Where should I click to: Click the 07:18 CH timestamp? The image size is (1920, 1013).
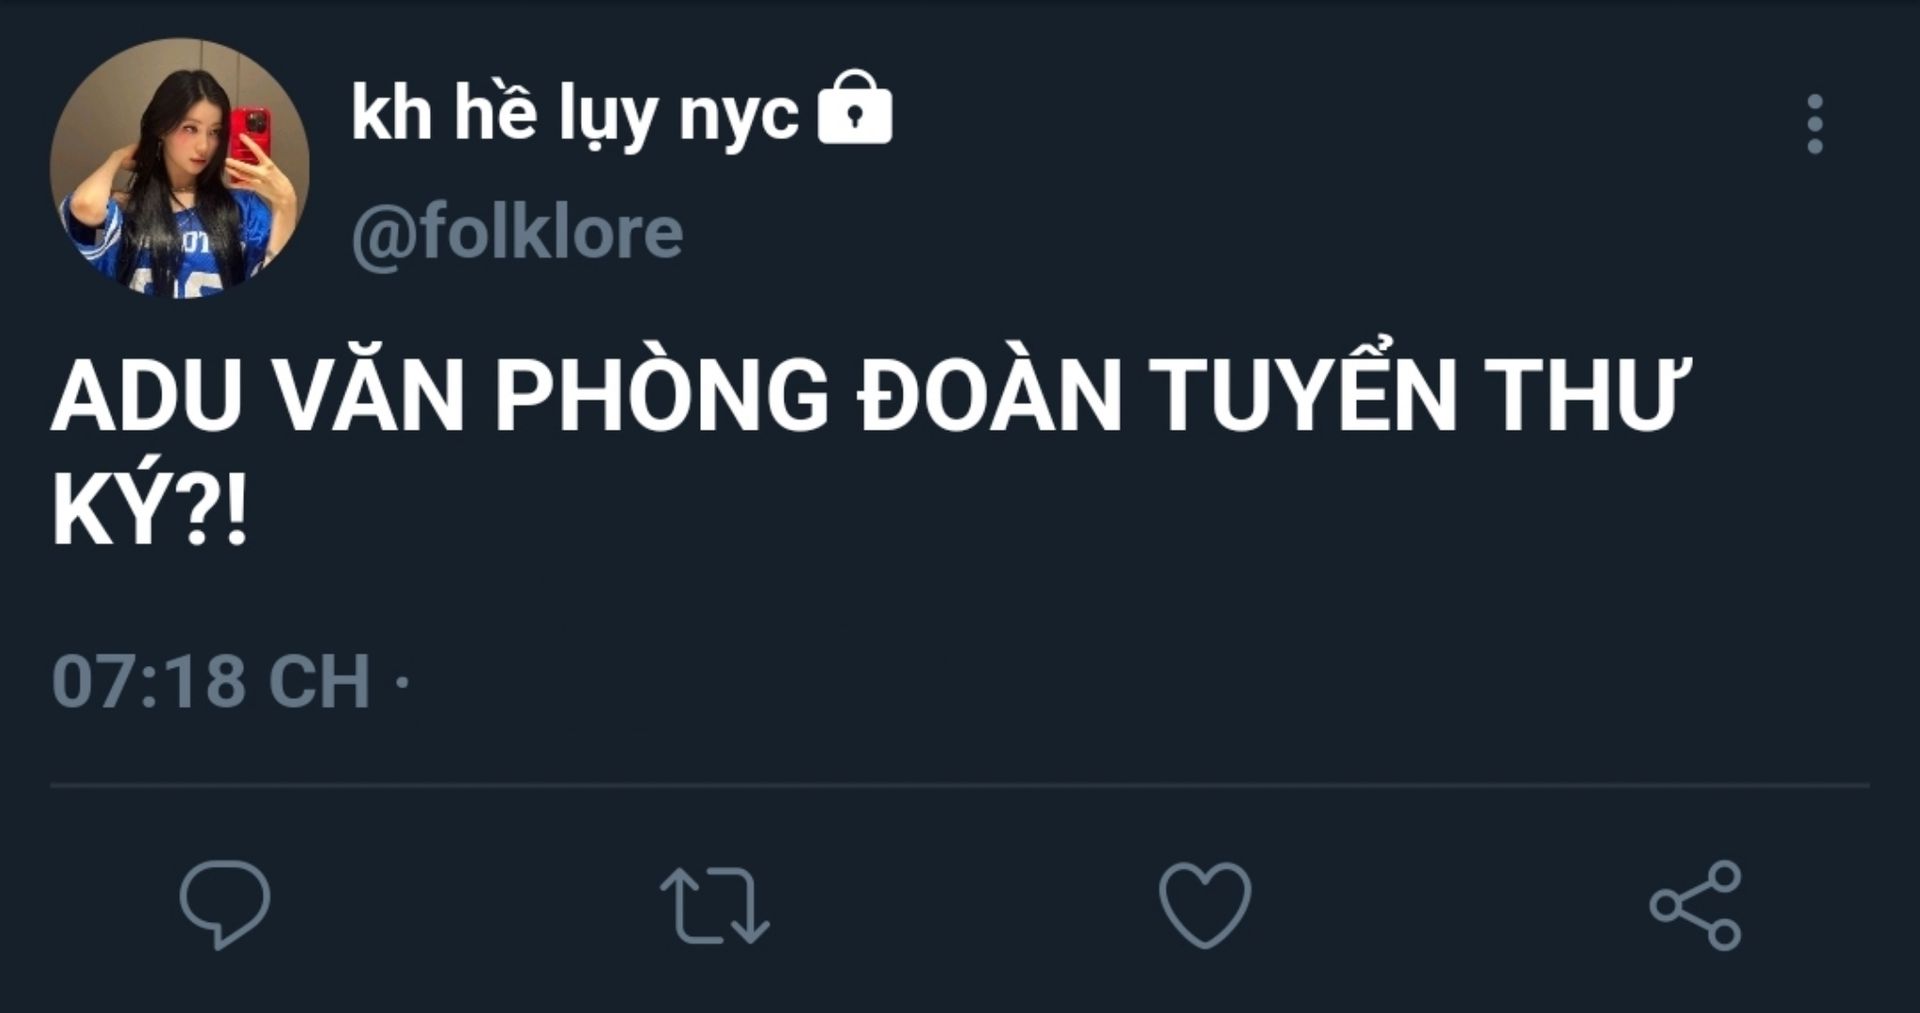pyautogui.click(x=211, y=682)
